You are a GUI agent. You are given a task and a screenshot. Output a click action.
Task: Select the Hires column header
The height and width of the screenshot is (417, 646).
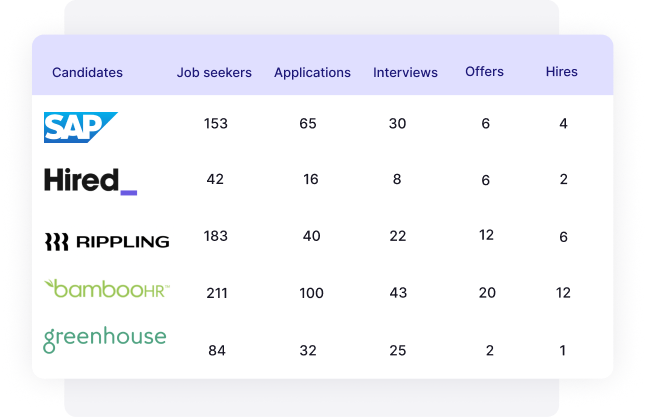(562, 72)
